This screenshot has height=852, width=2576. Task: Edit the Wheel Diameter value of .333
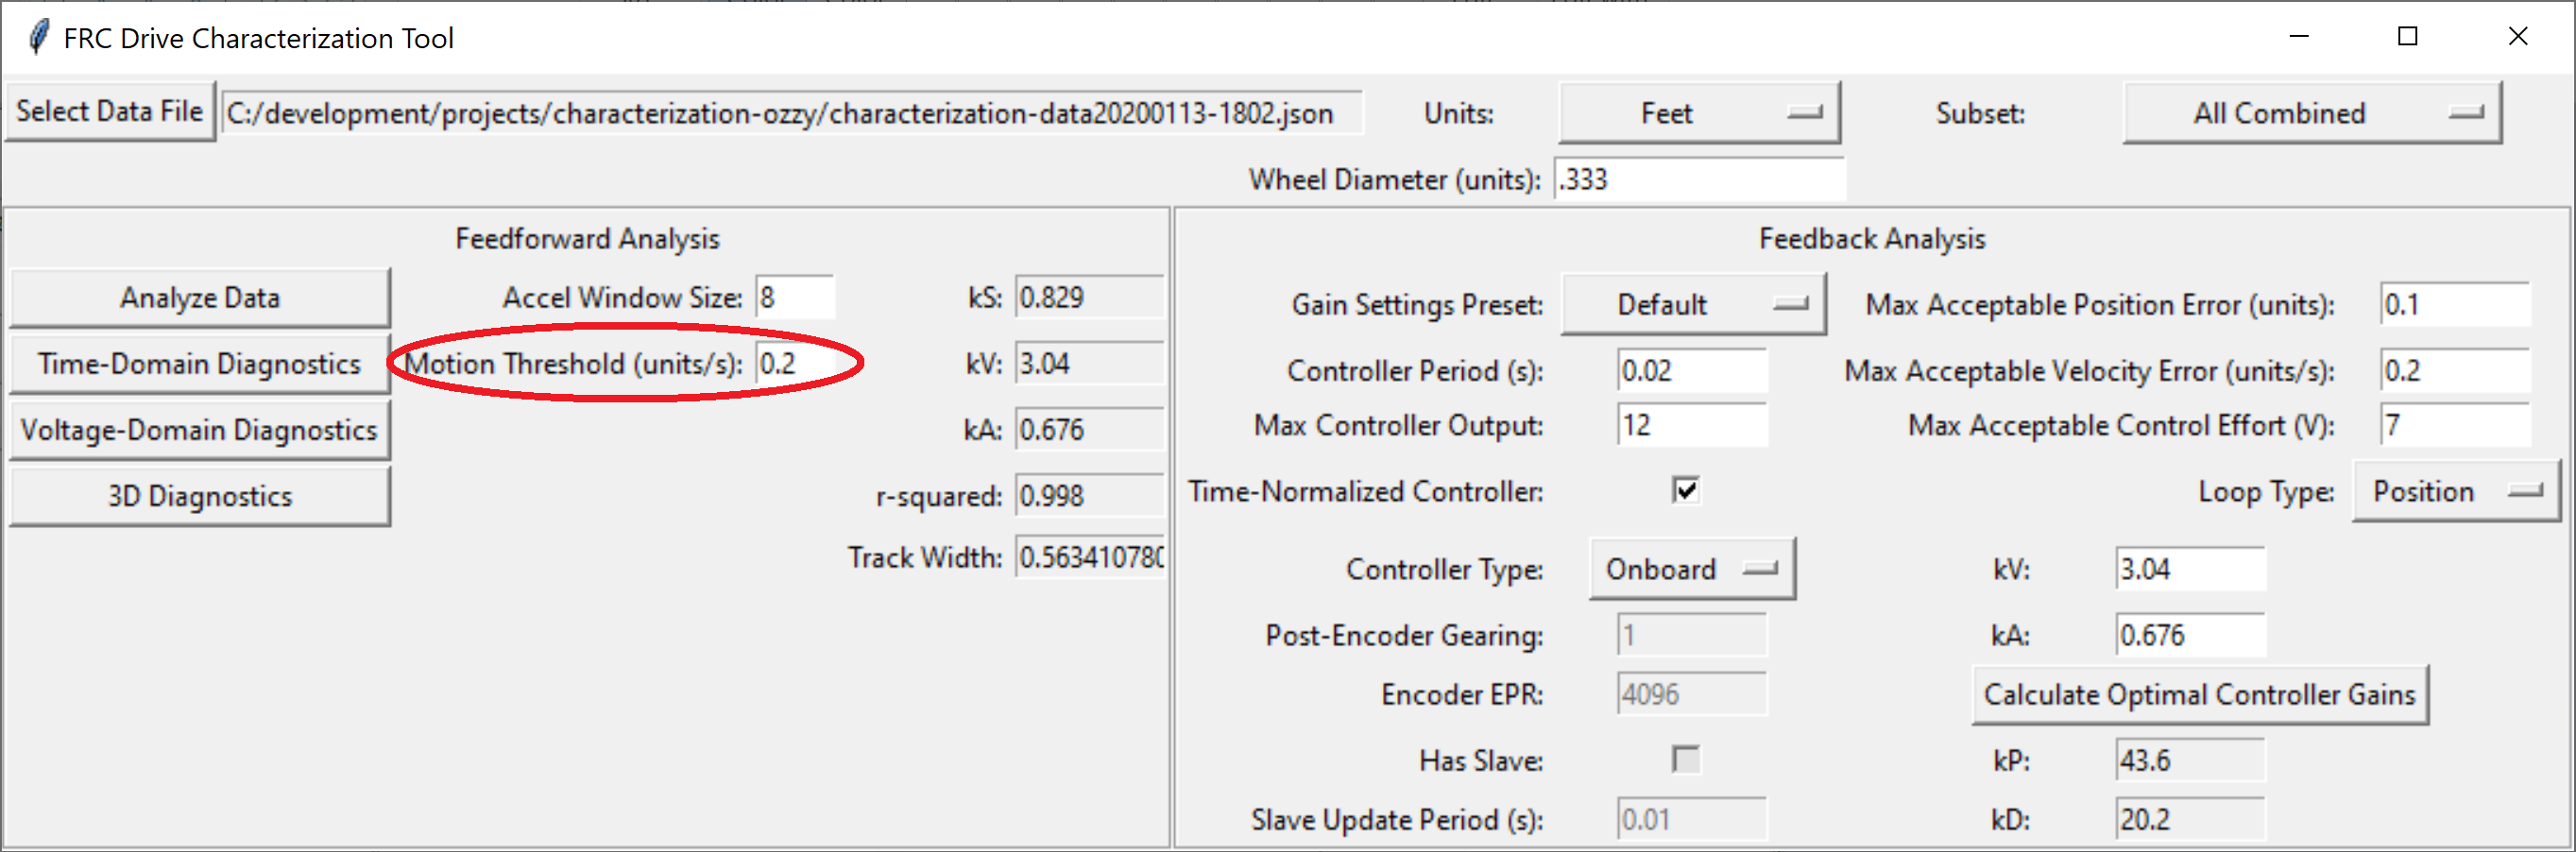coord(1698,180)
